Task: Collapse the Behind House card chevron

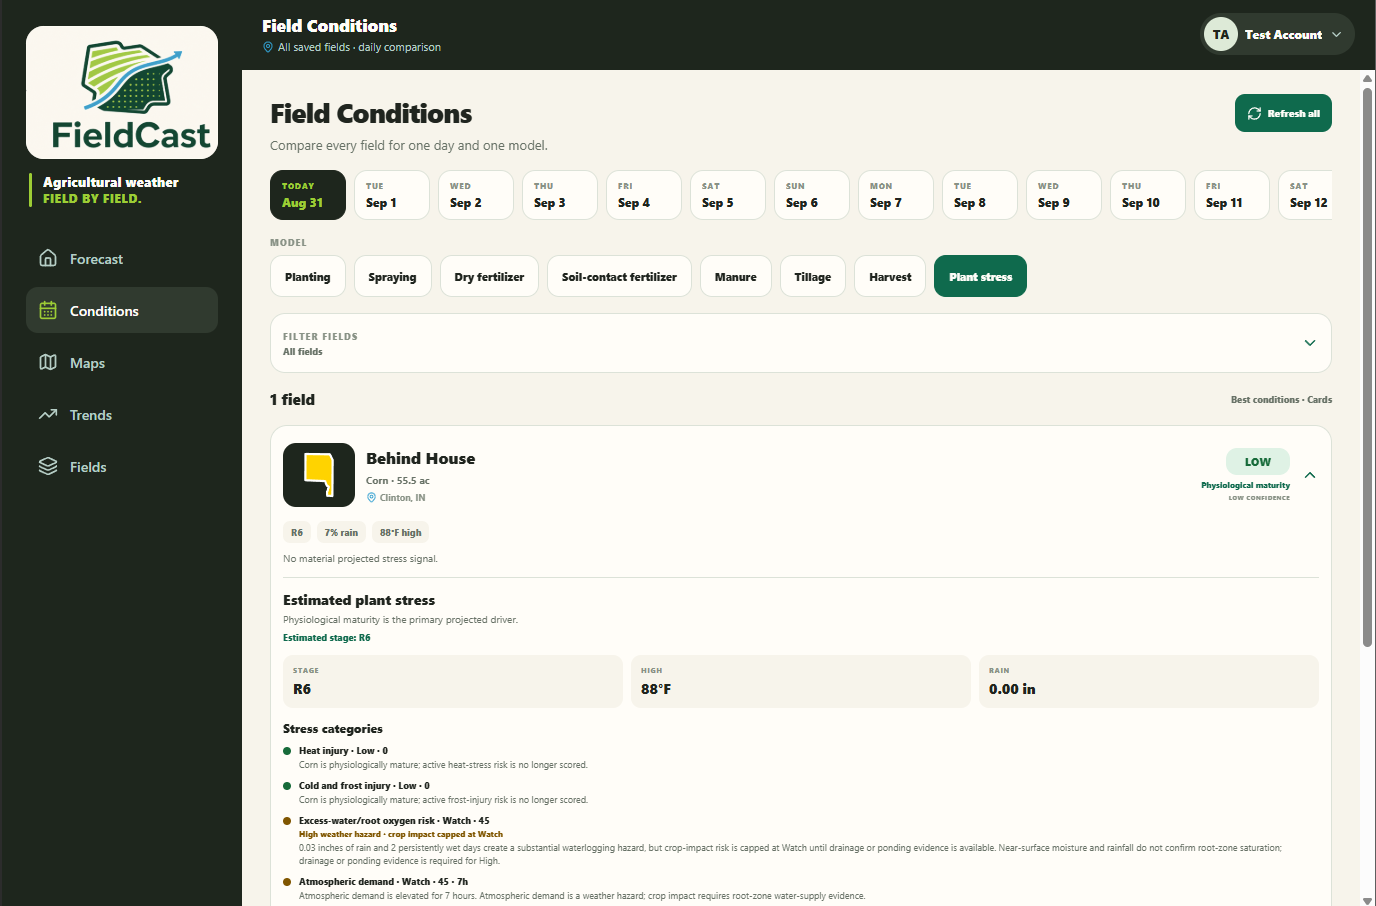Action: (x=1310, y=475)
